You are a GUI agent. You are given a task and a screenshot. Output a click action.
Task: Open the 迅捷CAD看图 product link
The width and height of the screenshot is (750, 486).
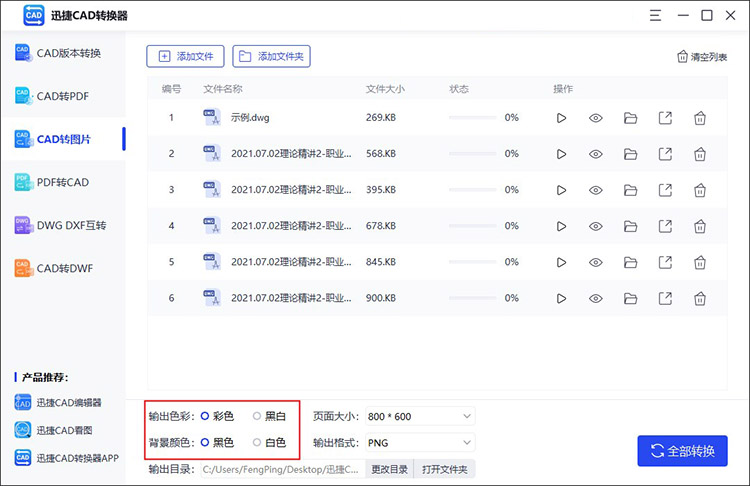pos(54,430)
